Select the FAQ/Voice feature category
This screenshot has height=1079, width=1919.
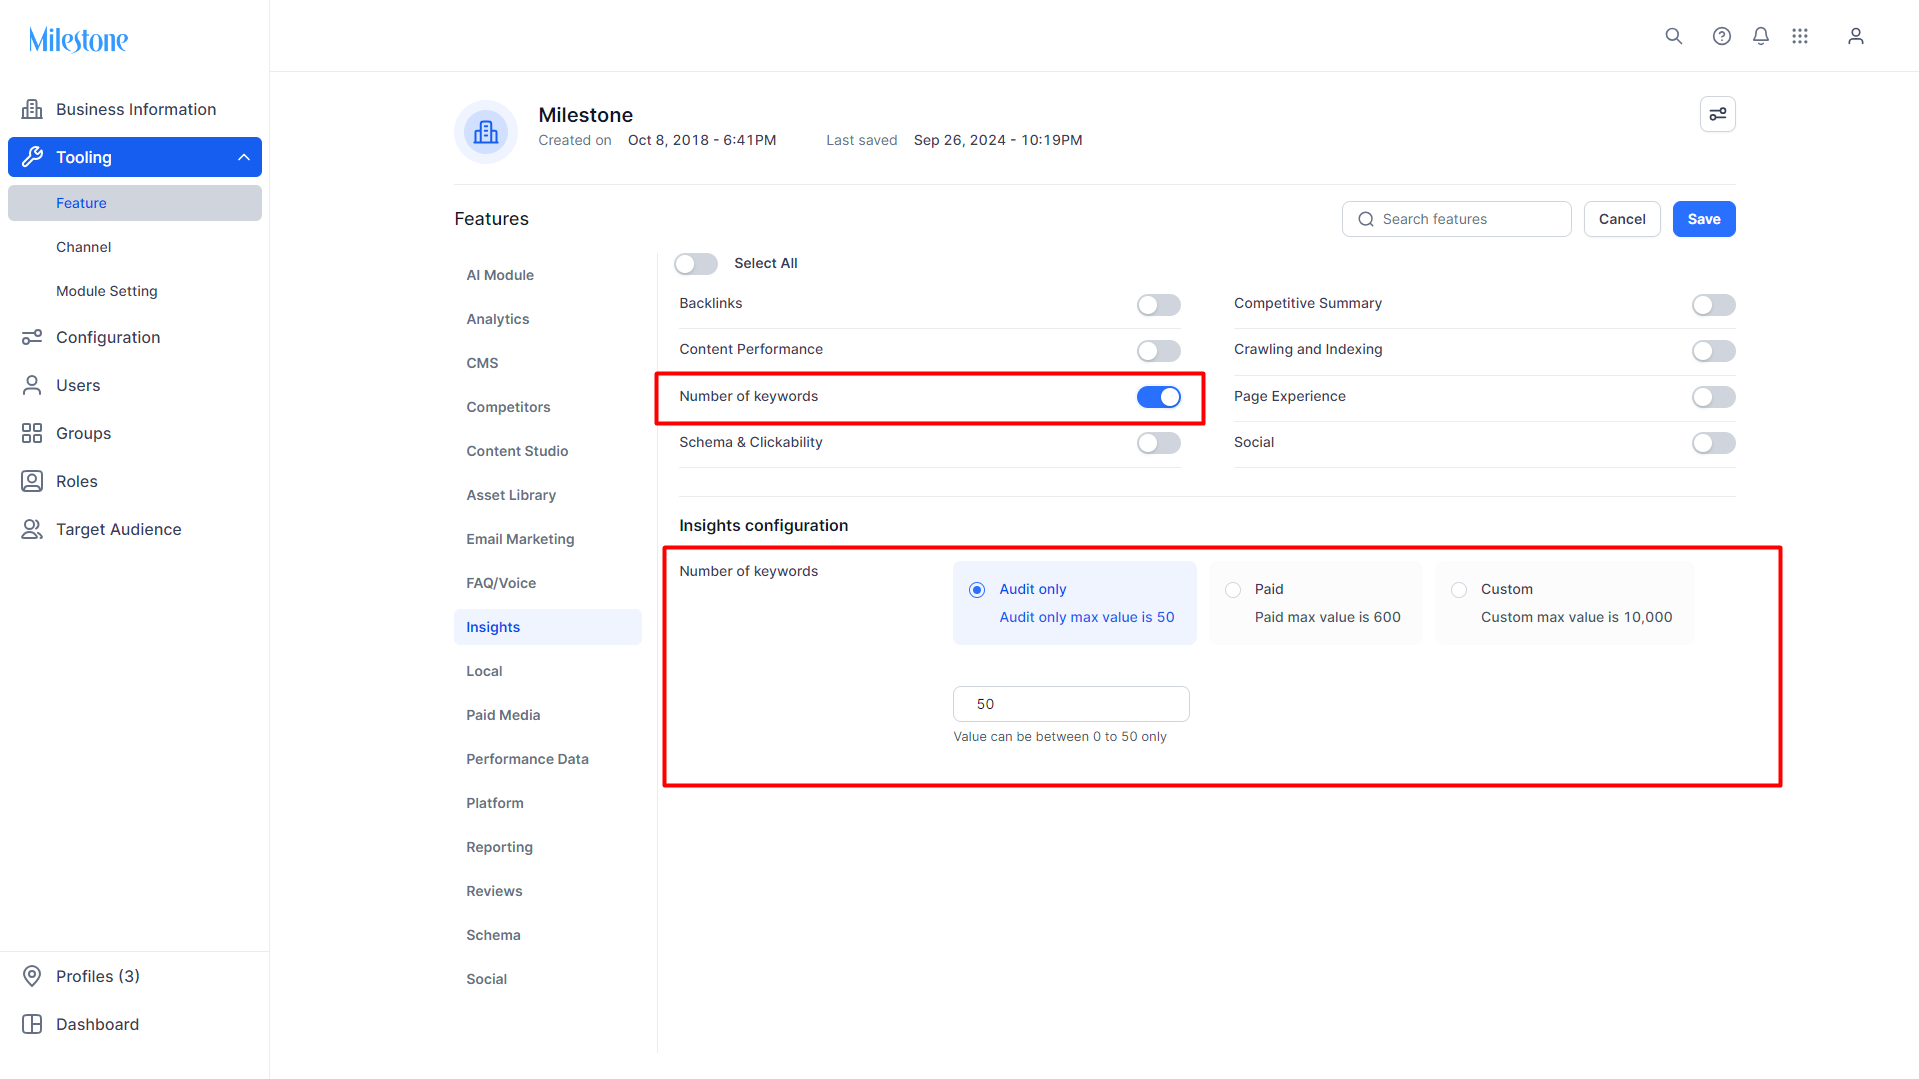548,583
